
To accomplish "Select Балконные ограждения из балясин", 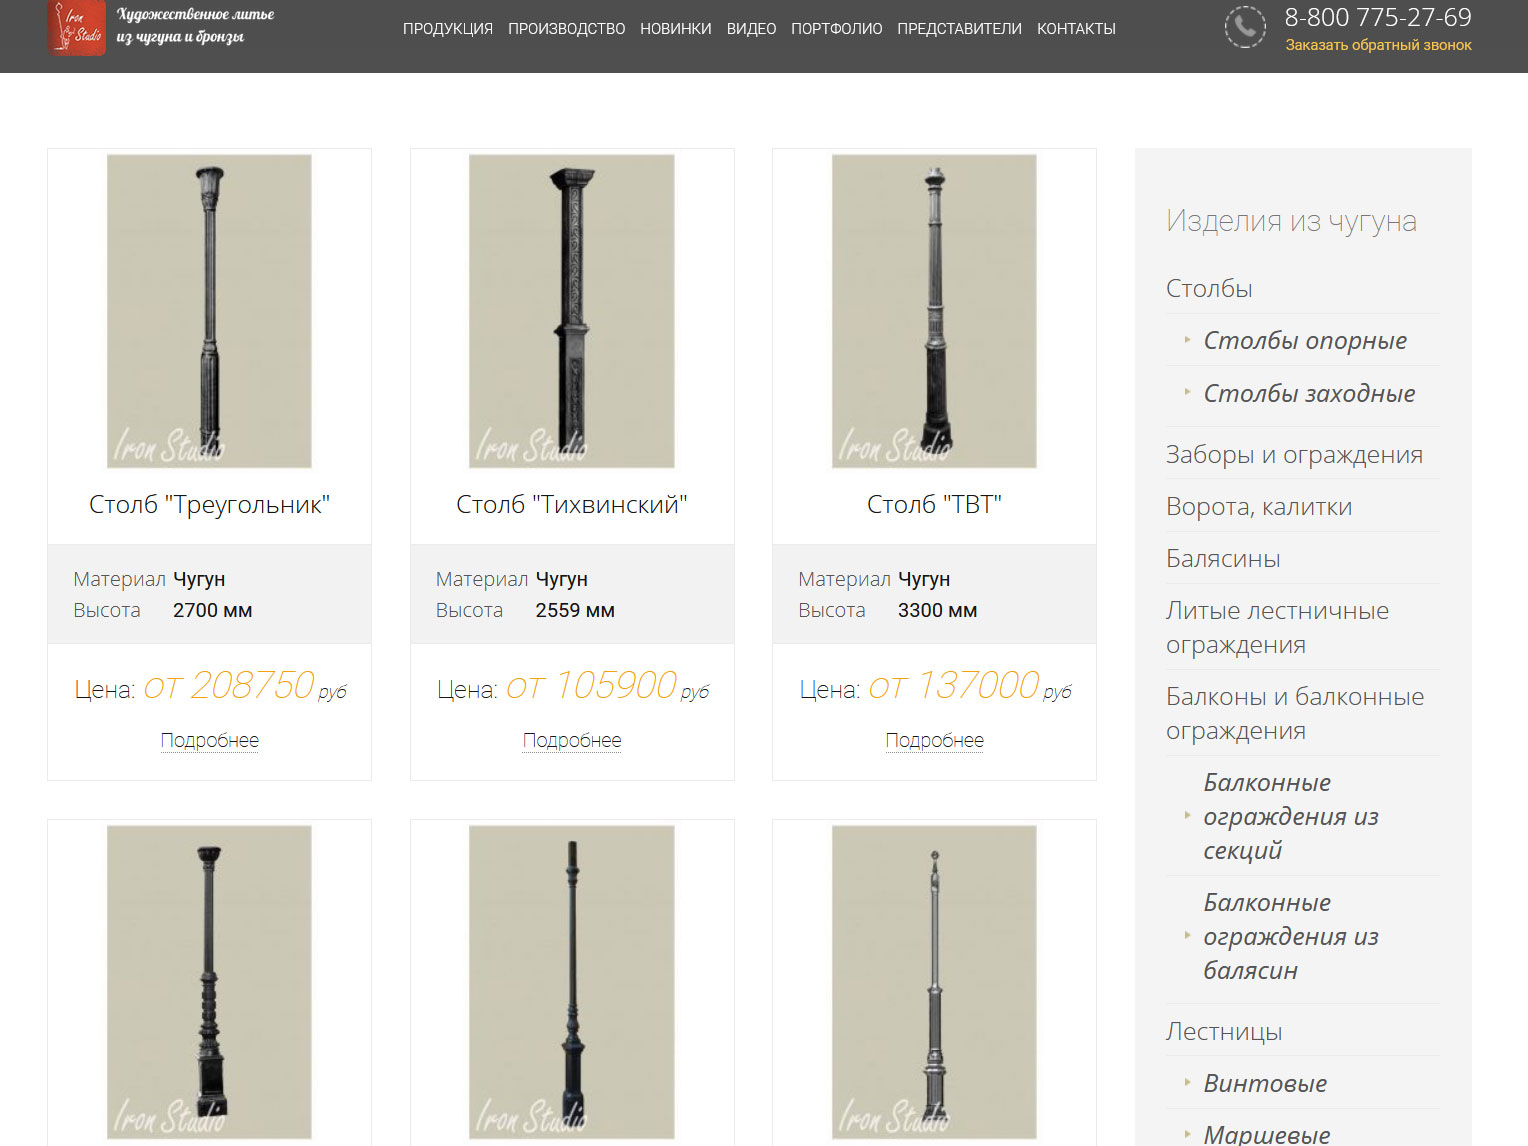I will click(x=1291, y=936).
